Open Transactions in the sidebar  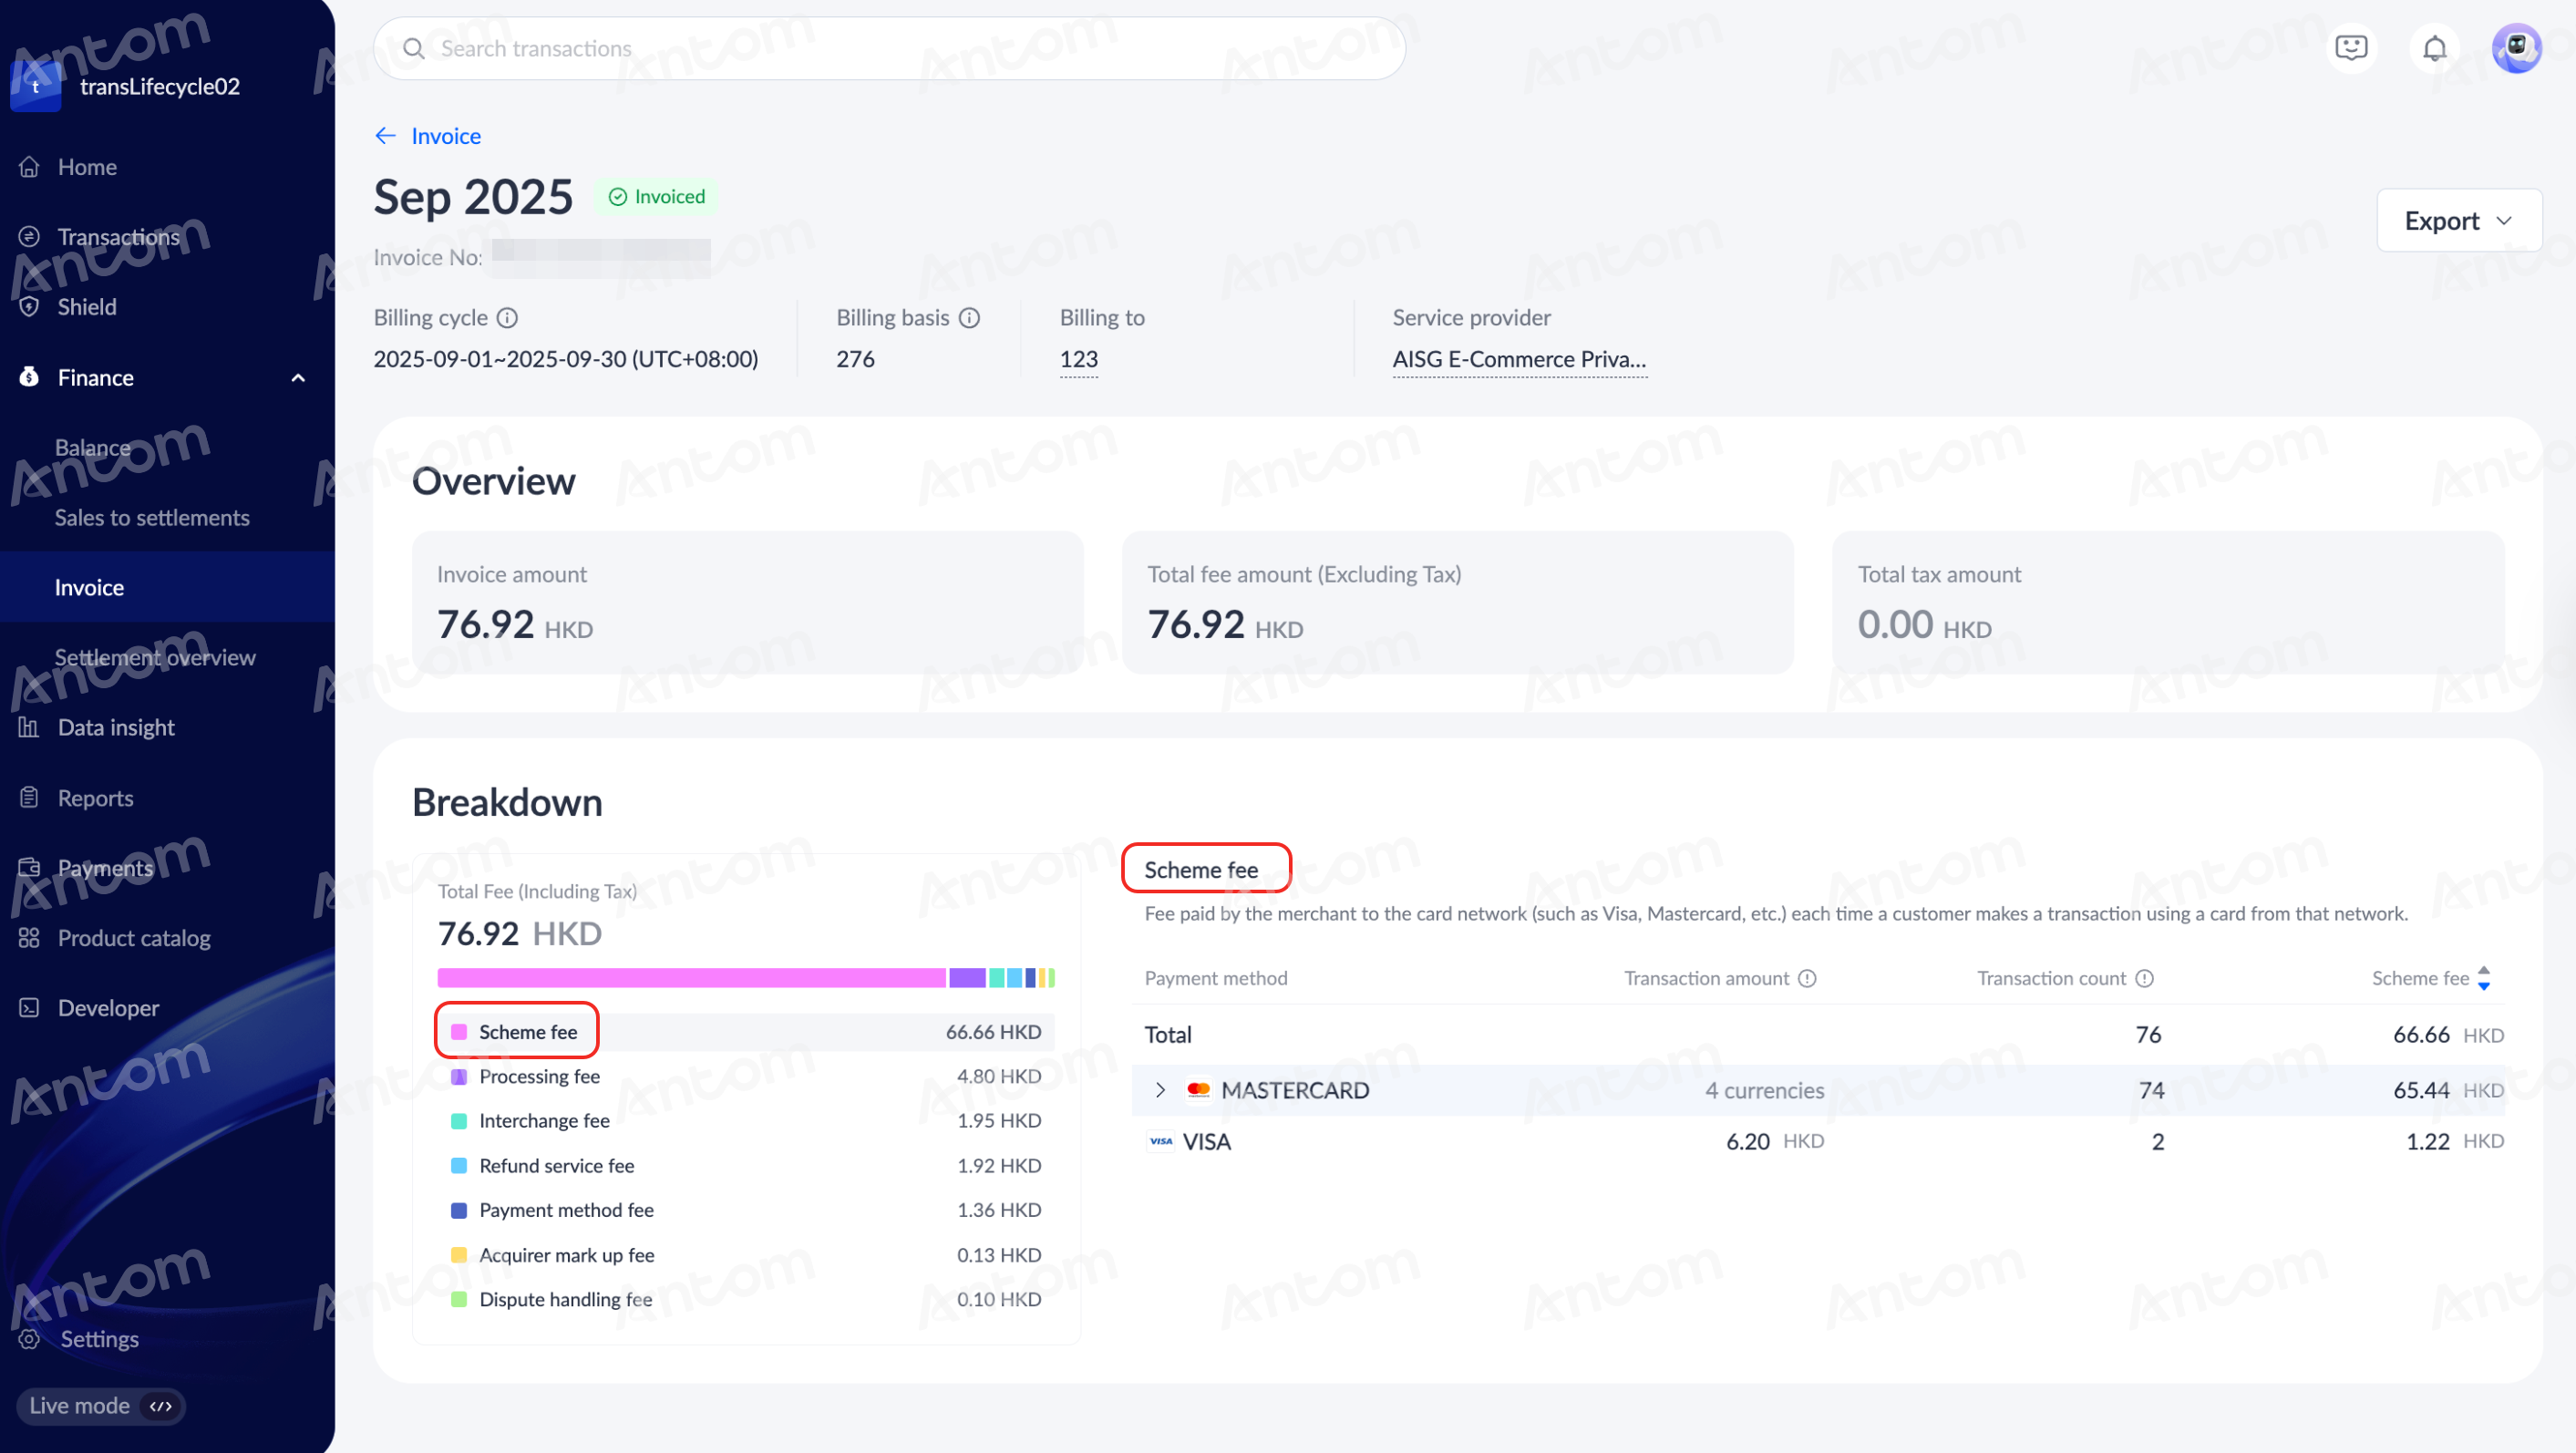pyautogui.click(x=118, y=237)
